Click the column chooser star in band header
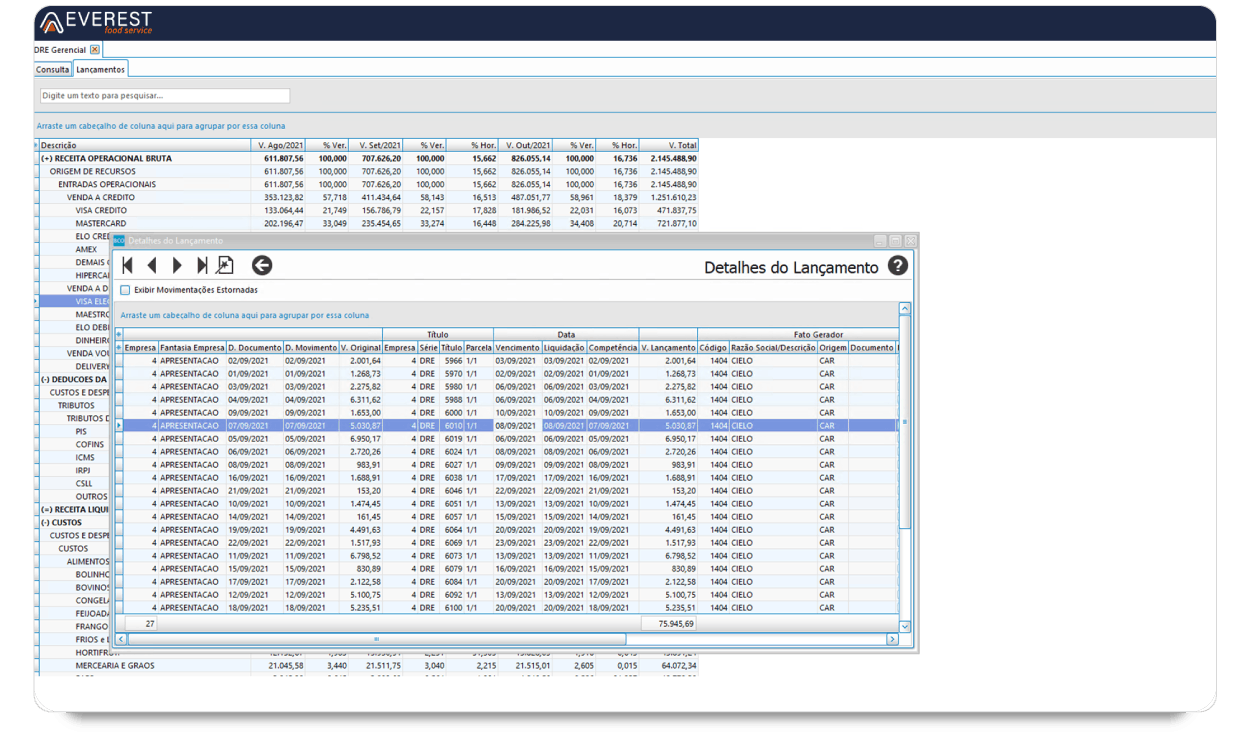This screenshot has height=748, width=1250. pyautogui.click(x=119, y=334)
